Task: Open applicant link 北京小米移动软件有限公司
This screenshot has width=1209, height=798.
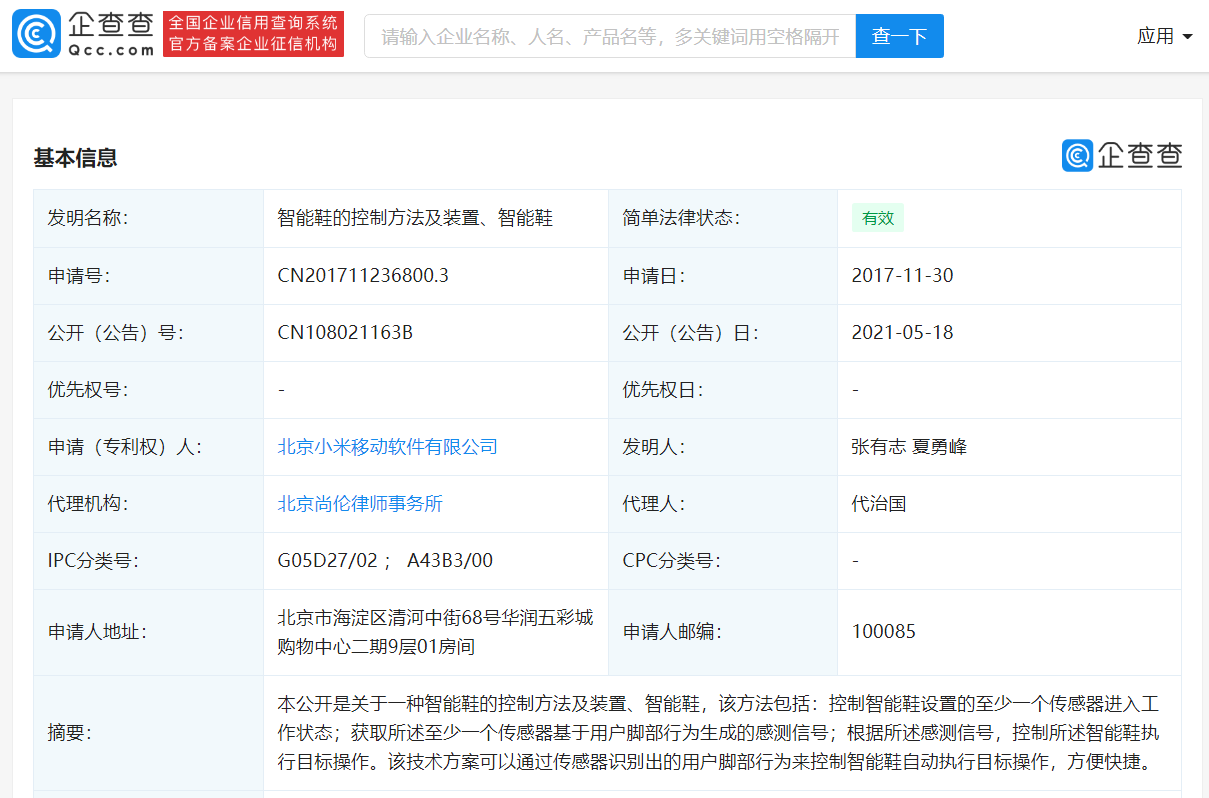Action: [x=387, y=447]
